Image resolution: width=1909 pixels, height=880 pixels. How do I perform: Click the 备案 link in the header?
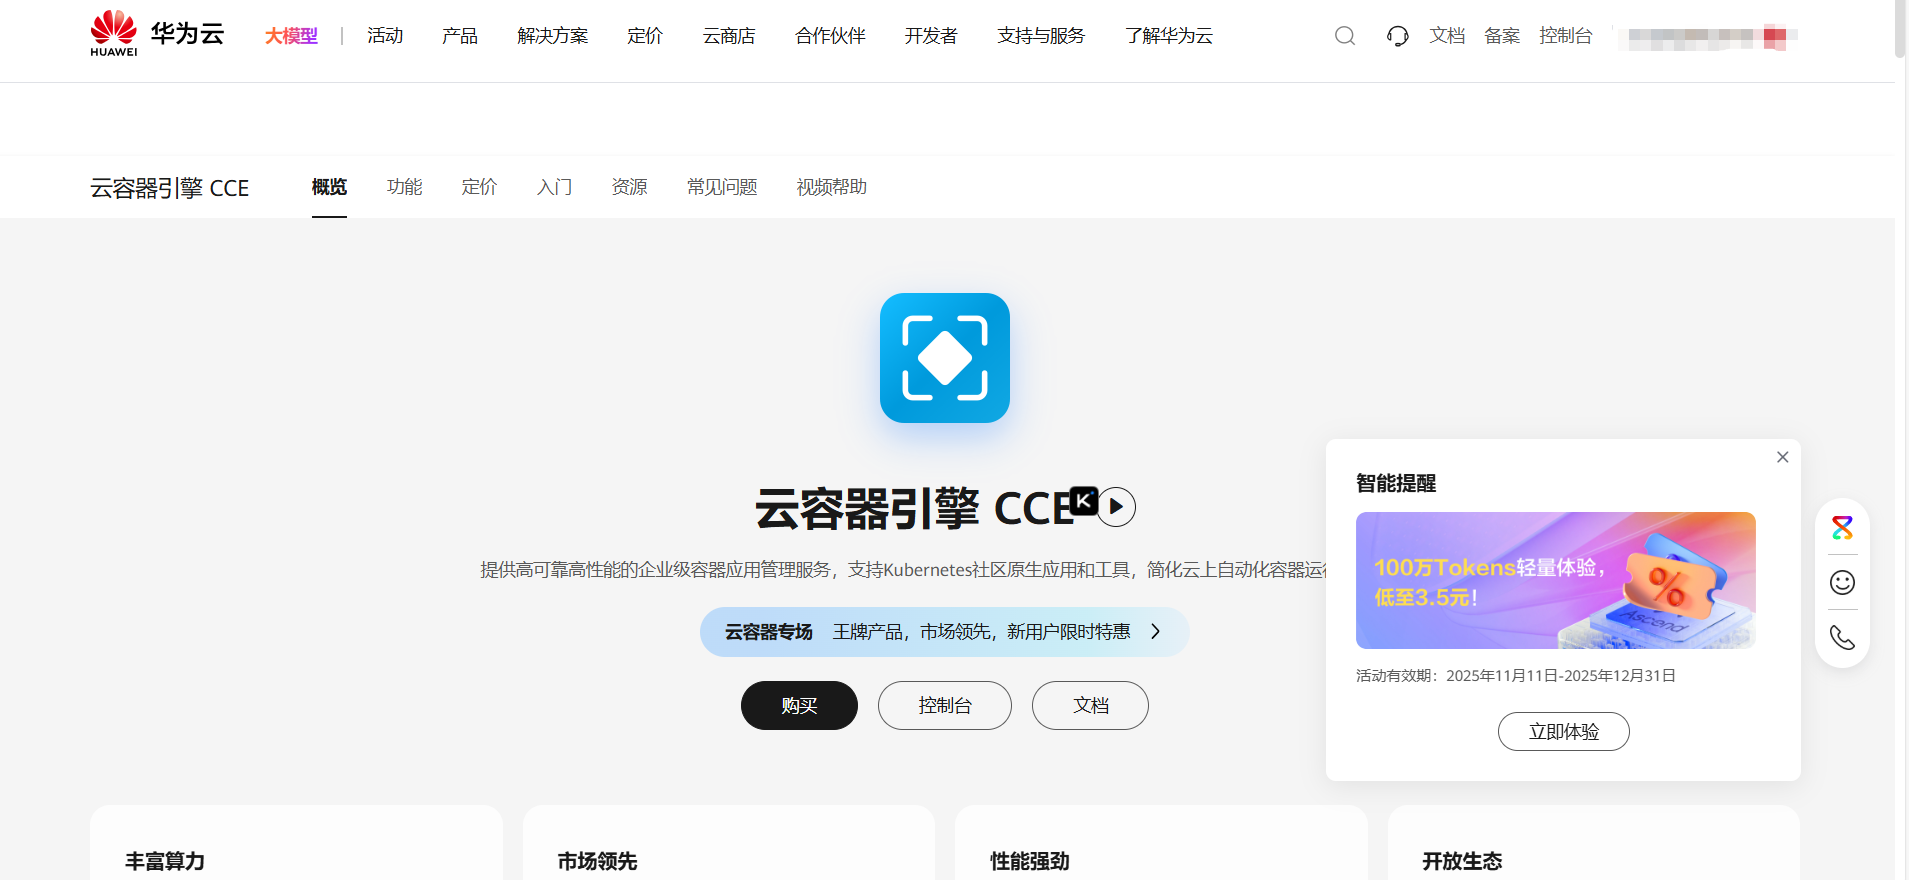(x=1502, y=36)
